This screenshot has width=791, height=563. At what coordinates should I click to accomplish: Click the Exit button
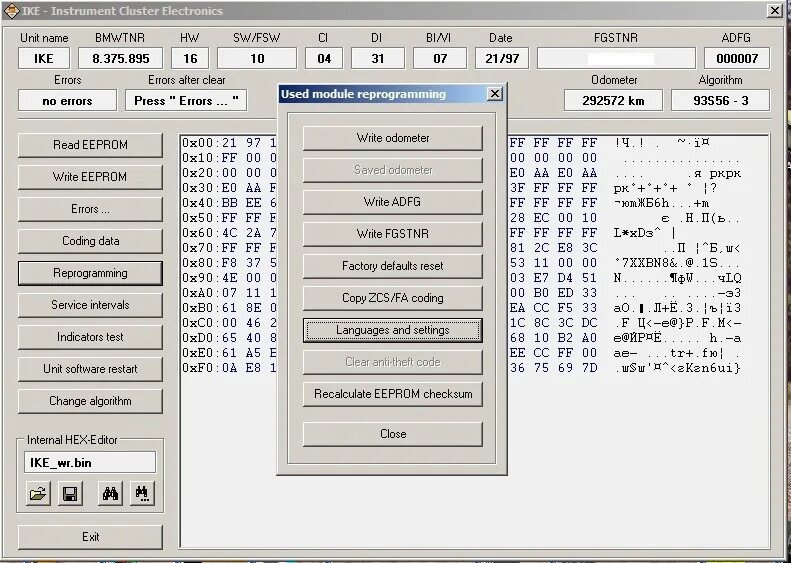90,537
